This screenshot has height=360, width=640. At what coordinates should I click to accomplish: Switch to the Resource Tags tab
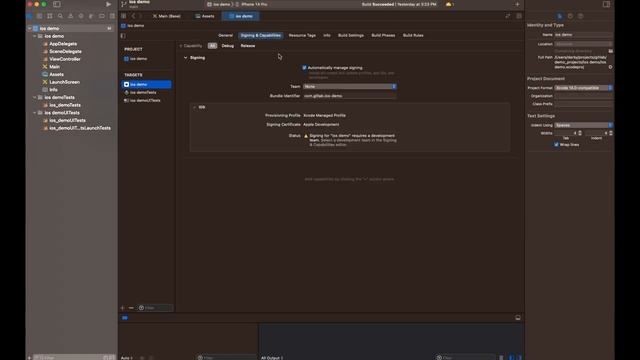(302, 36)
